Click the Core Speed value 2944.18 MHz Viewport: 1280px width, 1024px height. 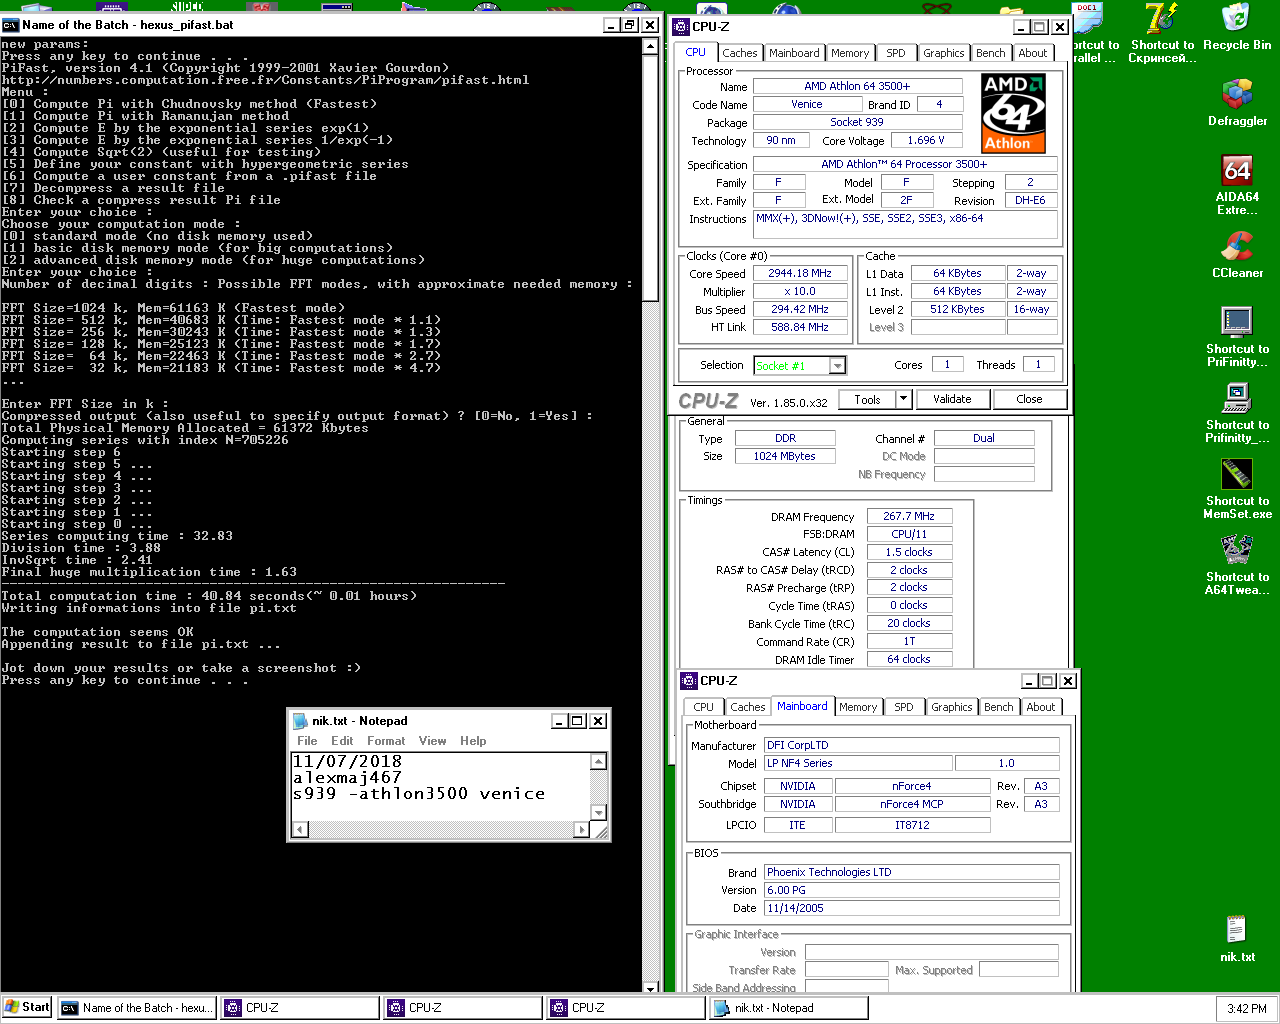click(800, 273)
